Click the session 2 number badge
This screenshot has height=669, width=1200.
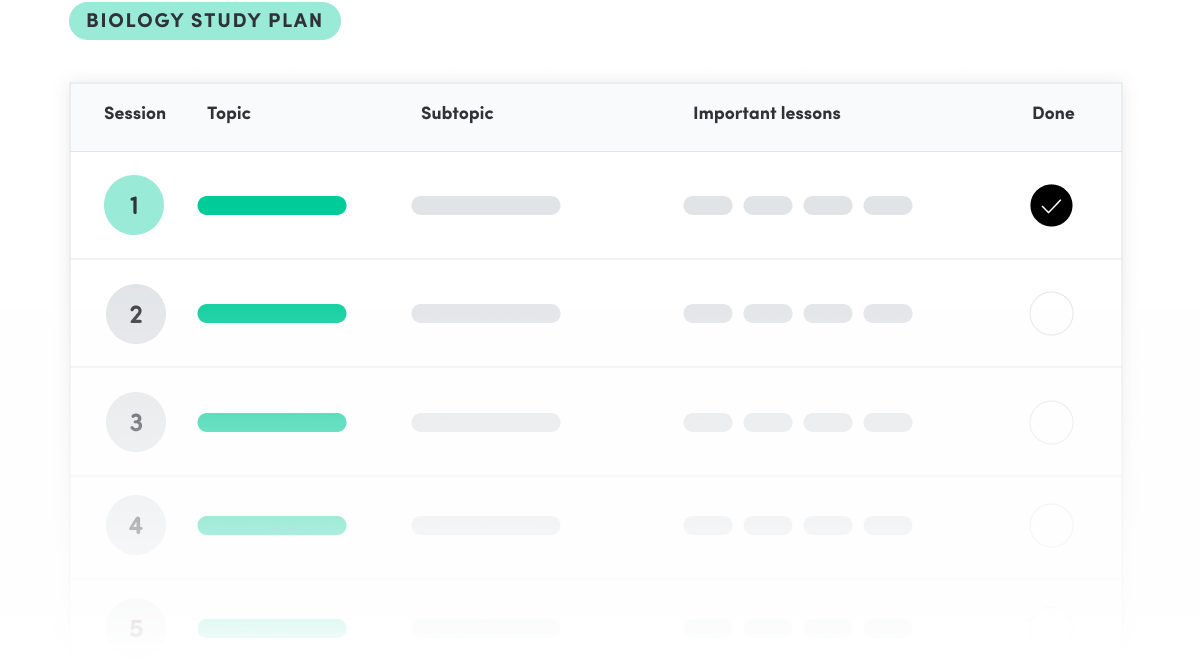[x=136, y=314]
